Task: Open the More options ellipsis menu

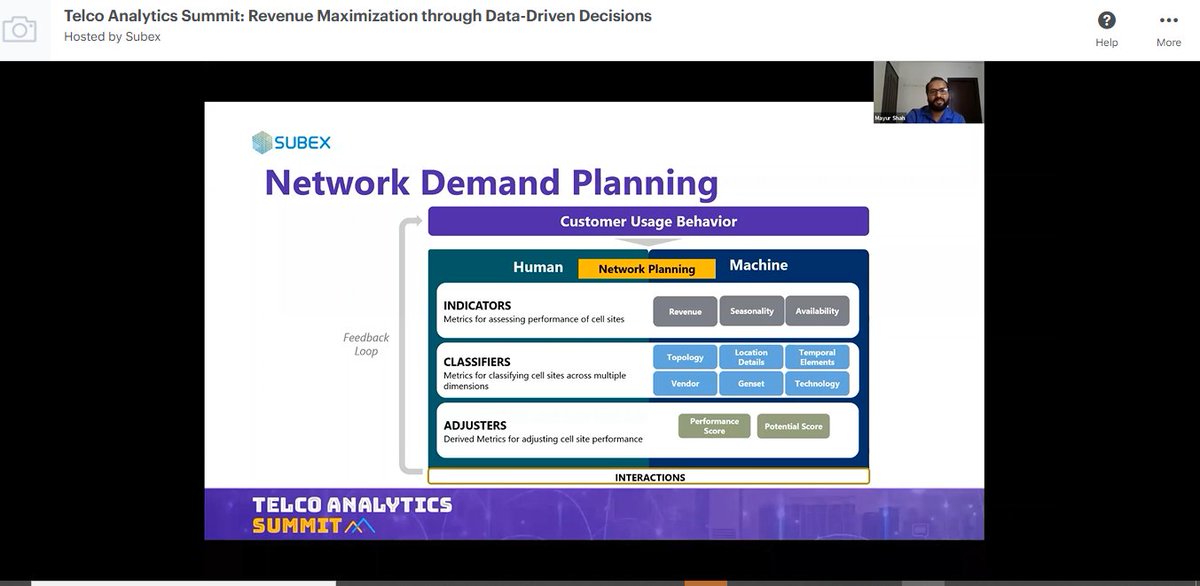Action: click(x=1169, y=20)
